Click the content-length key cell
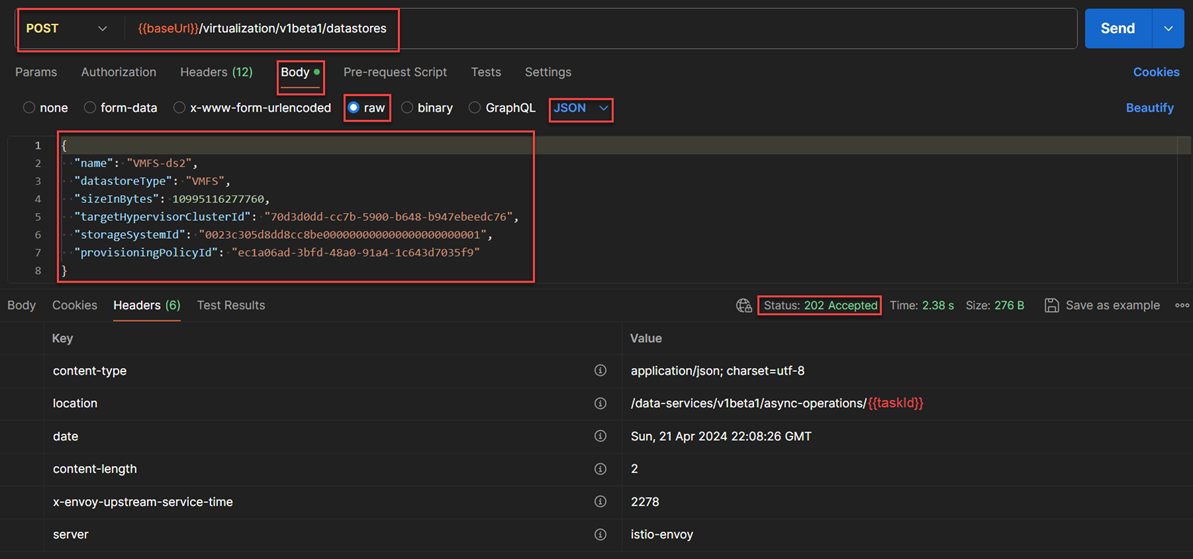 tap(95, 469)
